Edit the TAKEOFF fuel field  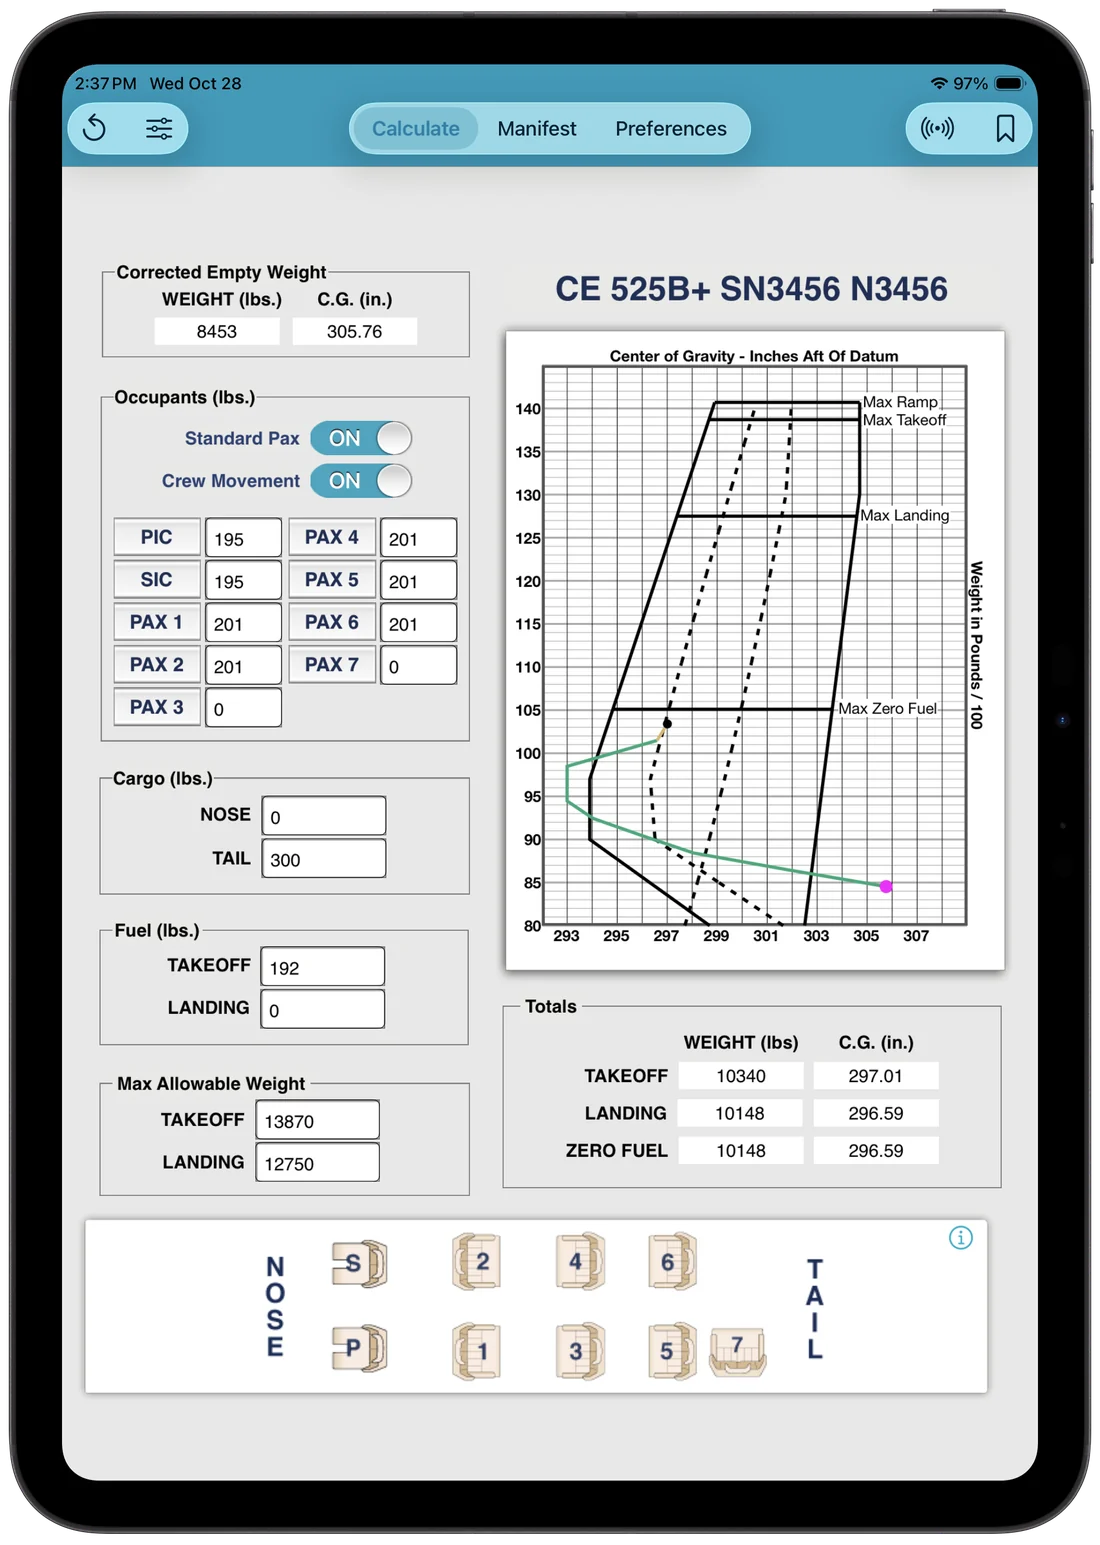(x=323, y=967)
